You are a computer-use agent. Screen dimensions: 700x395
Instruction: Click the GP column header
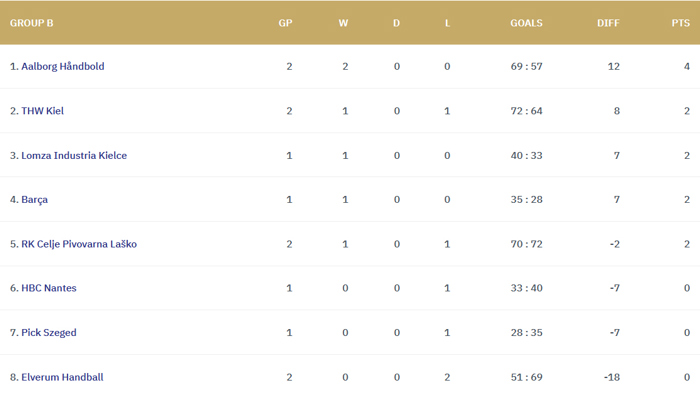pyautogui.click(x=285, y=23)
